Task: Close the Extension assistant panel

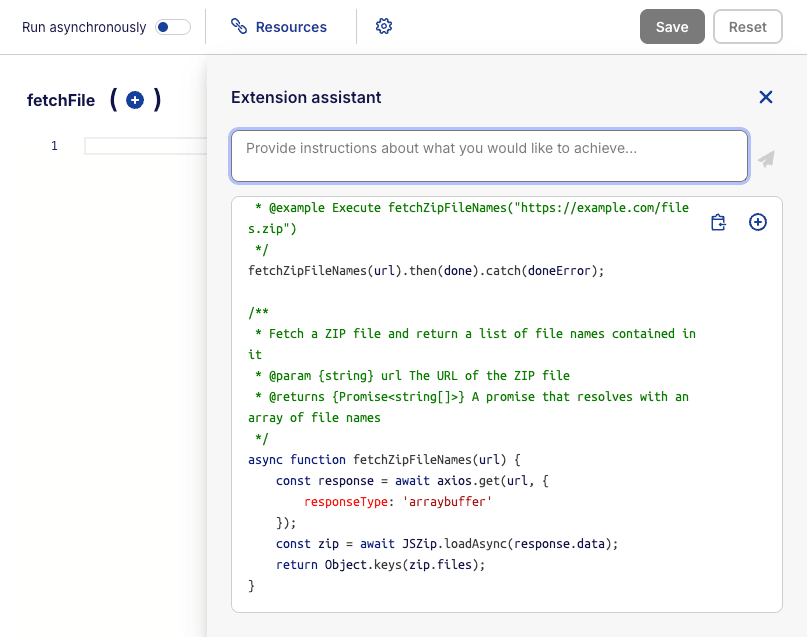Action: tap(766, 97)
